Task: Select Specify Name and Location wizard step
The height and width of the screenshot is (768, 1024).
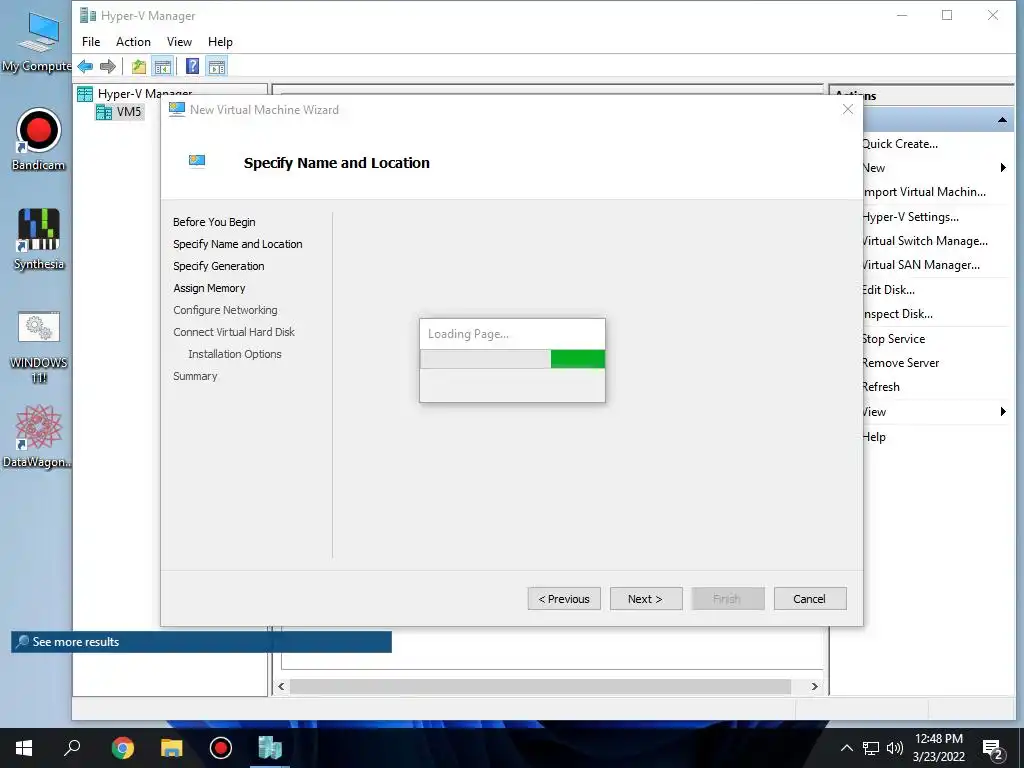Action: point(238,244)
